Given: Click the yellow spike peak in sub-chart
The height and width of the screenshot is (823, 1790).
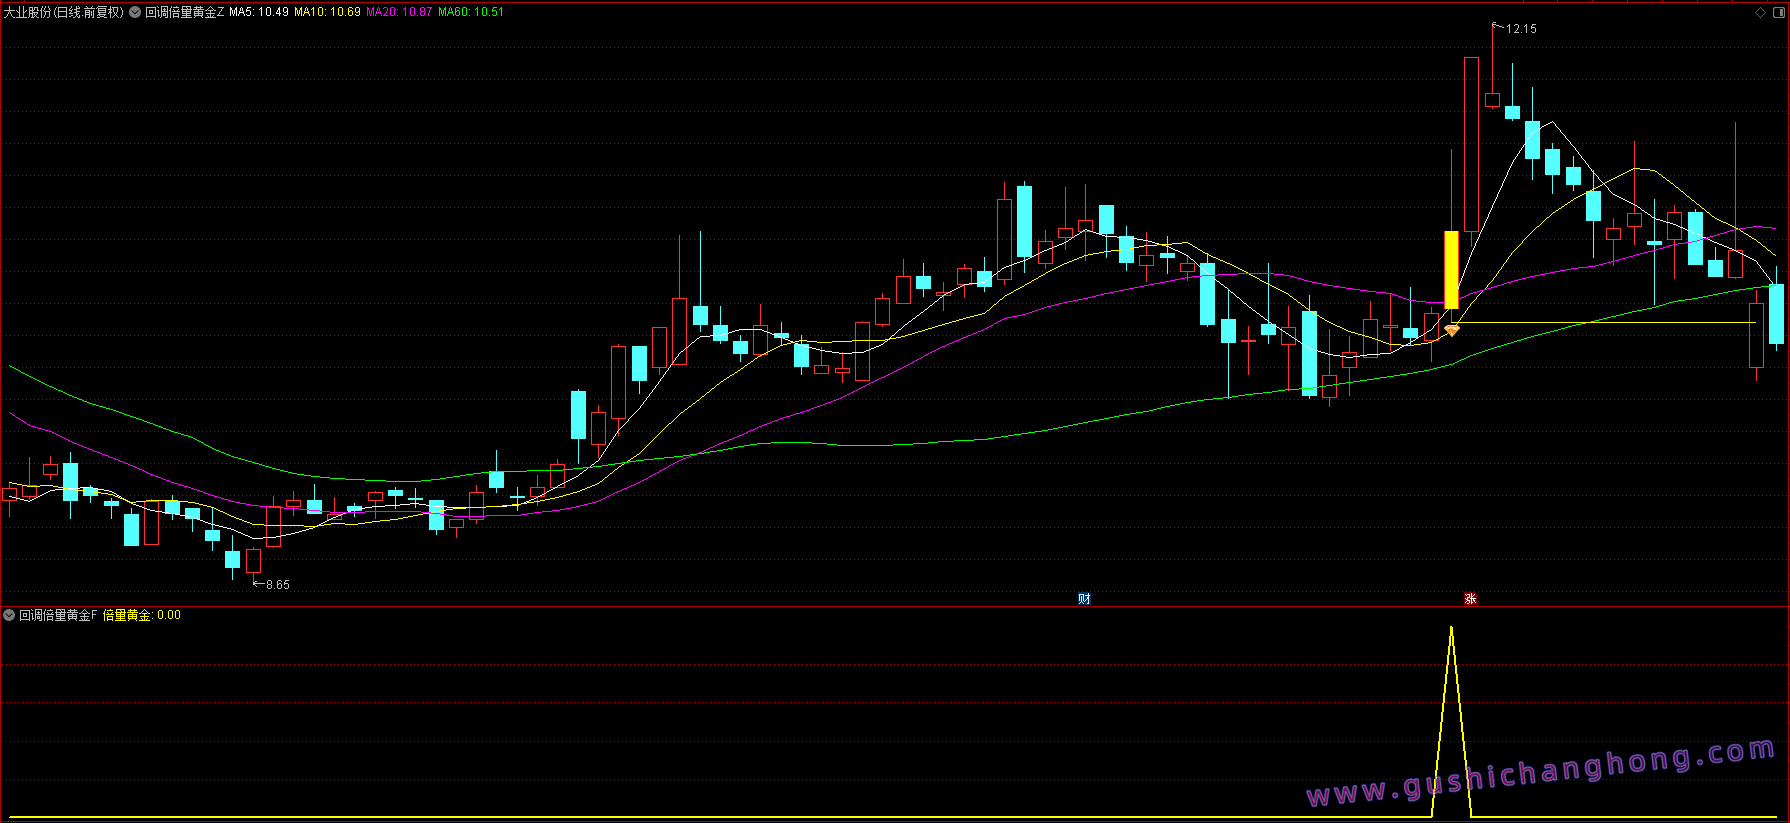Looking at the screenshot, I should [x=1451, y=629].
